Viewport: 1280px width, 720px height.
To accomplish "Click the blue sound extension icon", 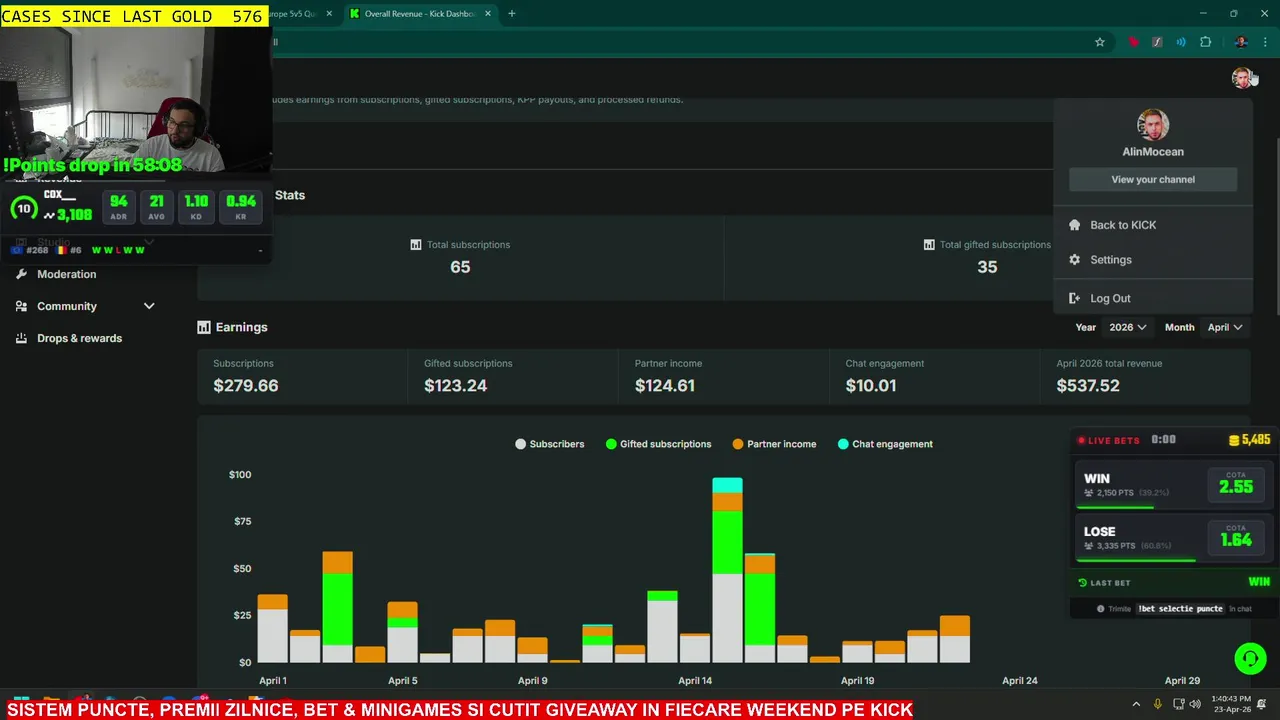I will pyautogui.click(x=1181, y=42).
